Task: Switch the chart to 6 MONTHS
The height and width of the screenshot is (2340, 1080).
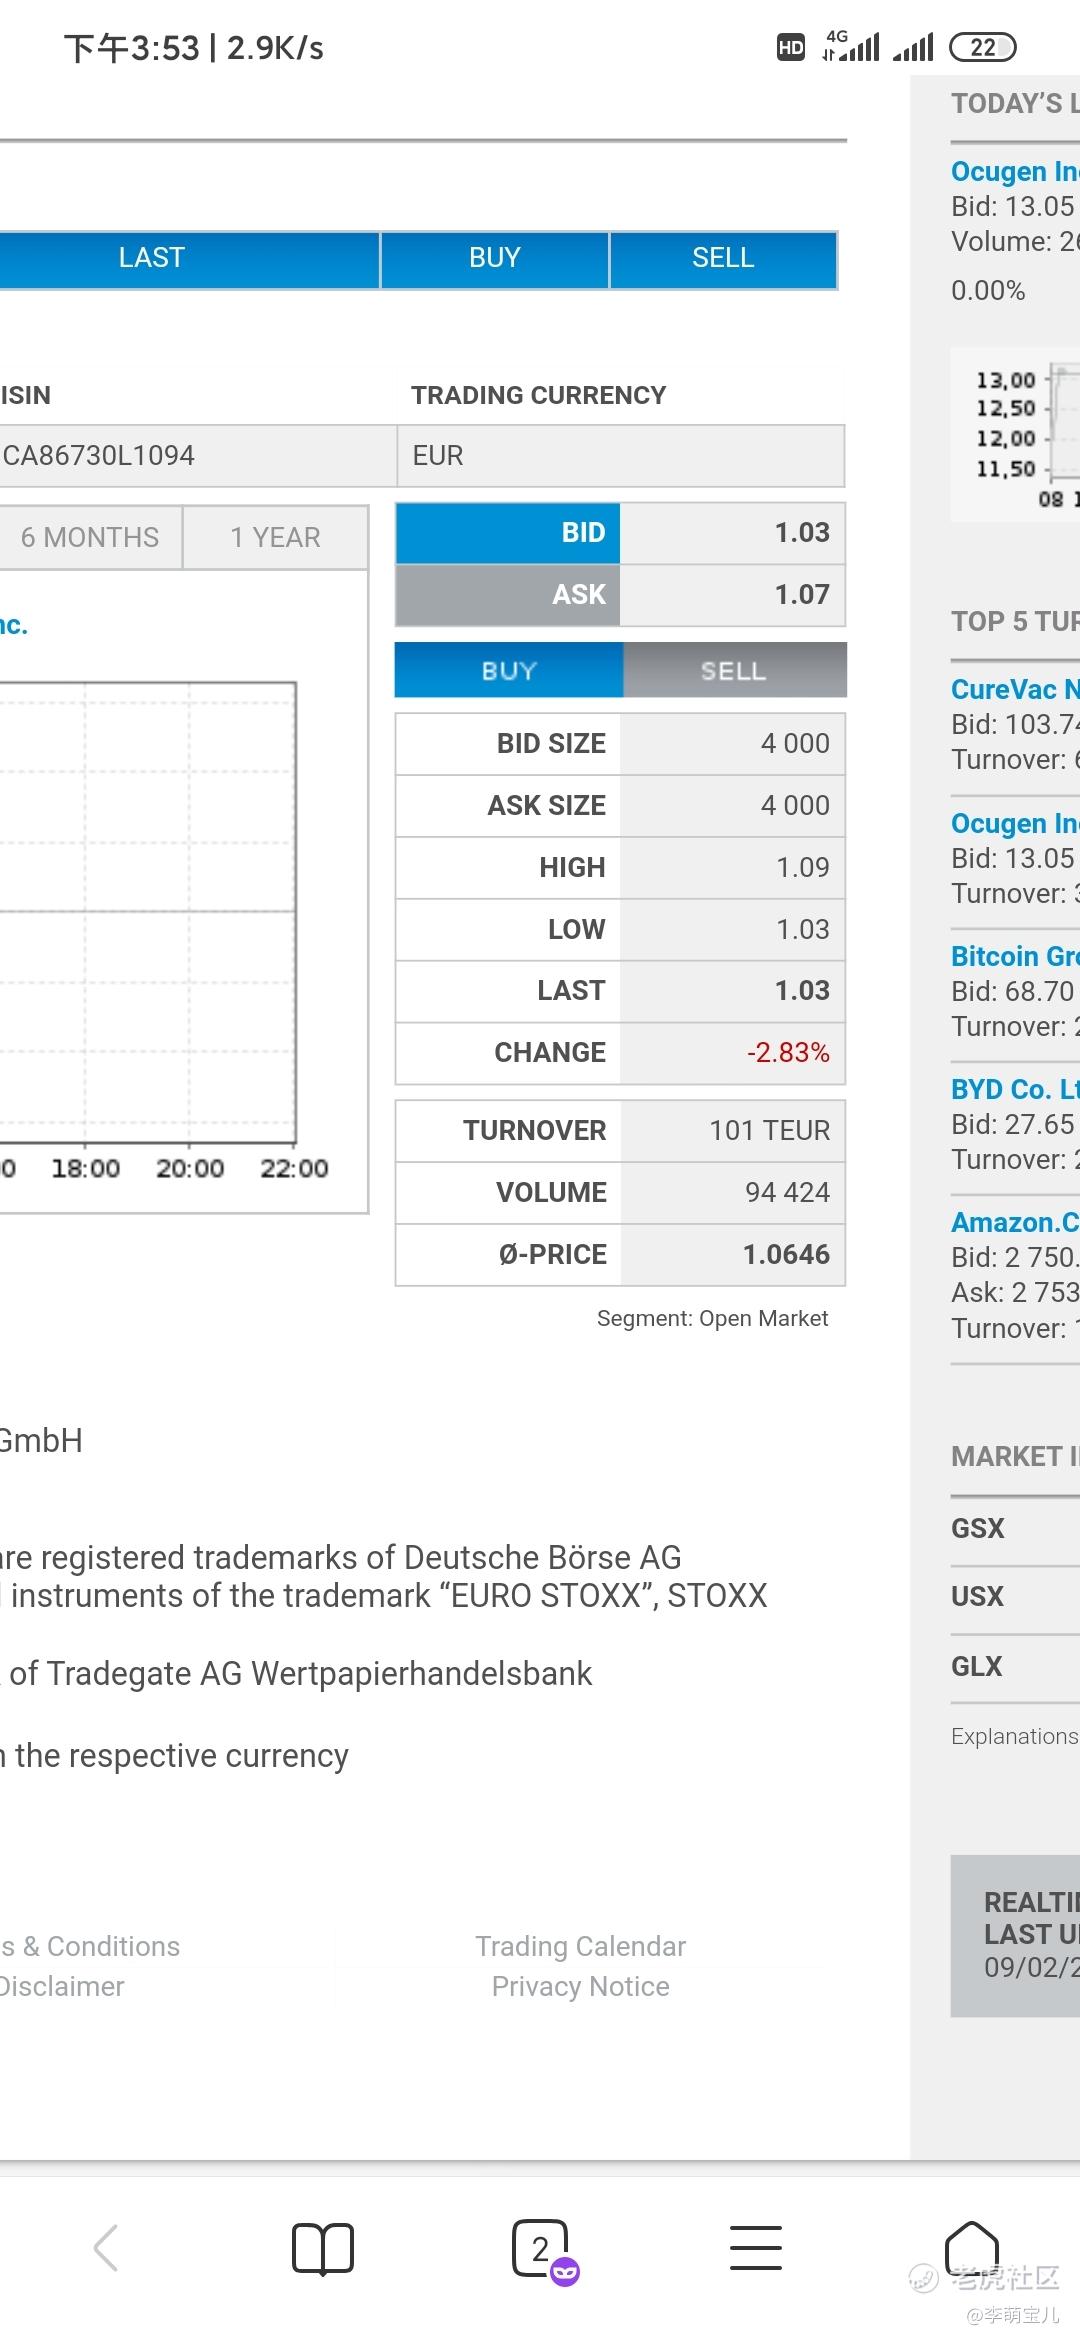Action: (x=90, y=538)
